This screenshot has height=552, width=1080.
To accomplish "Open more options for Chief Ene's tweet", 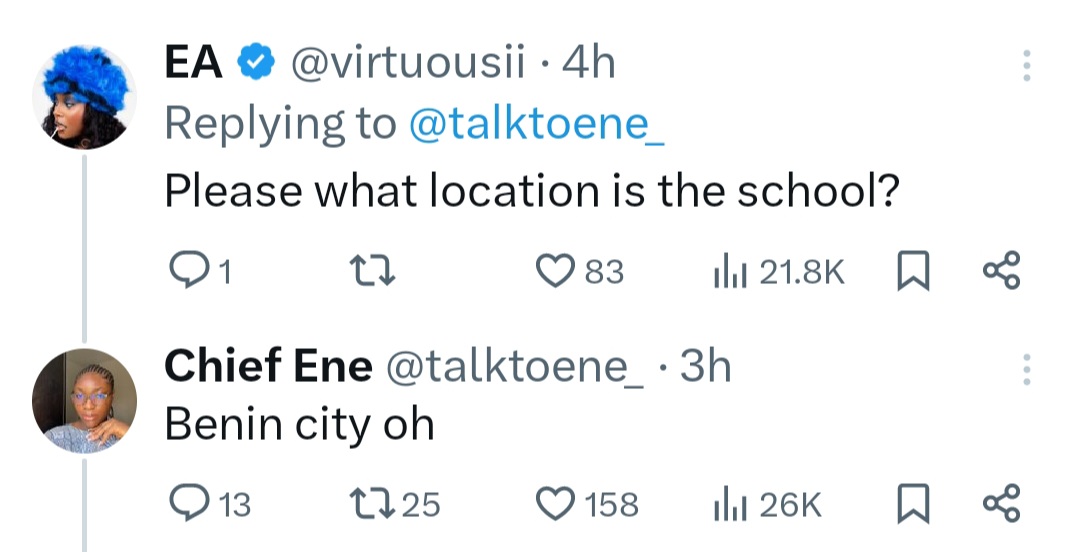I will (1025, 370).
